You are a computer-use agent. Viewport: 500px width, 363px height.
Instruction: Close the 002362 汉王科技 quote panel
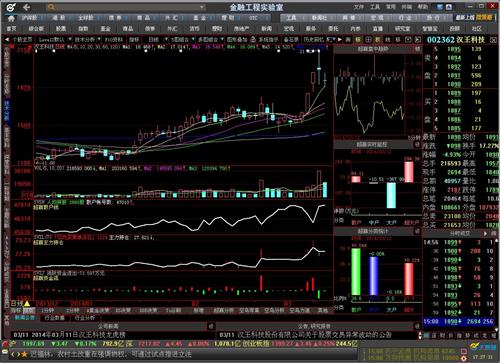point(493,40)
